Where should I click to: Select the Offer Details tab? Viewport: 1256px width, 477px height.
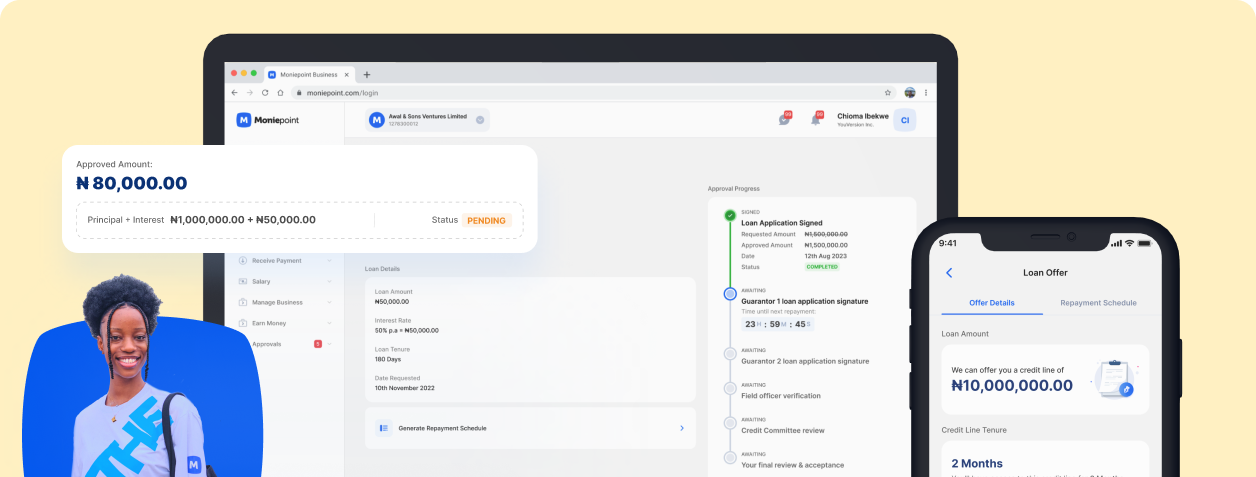tap(992, 303)
